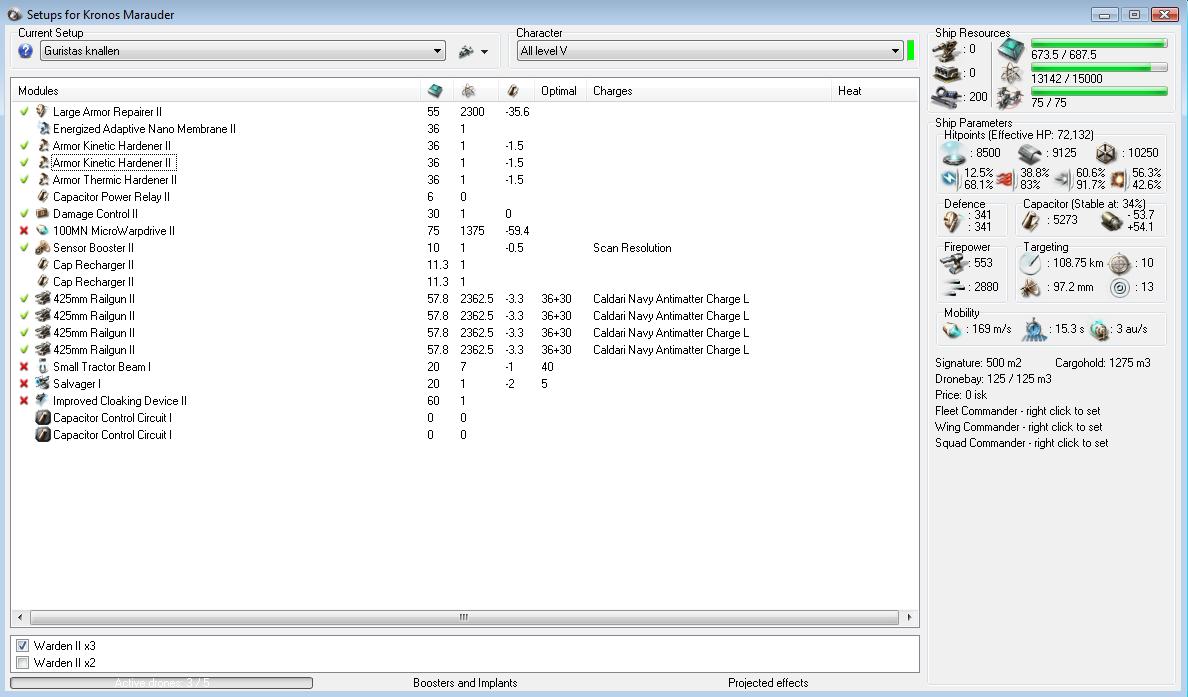Click Large Armor Repairer II module icon
The width and height of the screenshot is (1188, 697).
click(x=42, y=111)
